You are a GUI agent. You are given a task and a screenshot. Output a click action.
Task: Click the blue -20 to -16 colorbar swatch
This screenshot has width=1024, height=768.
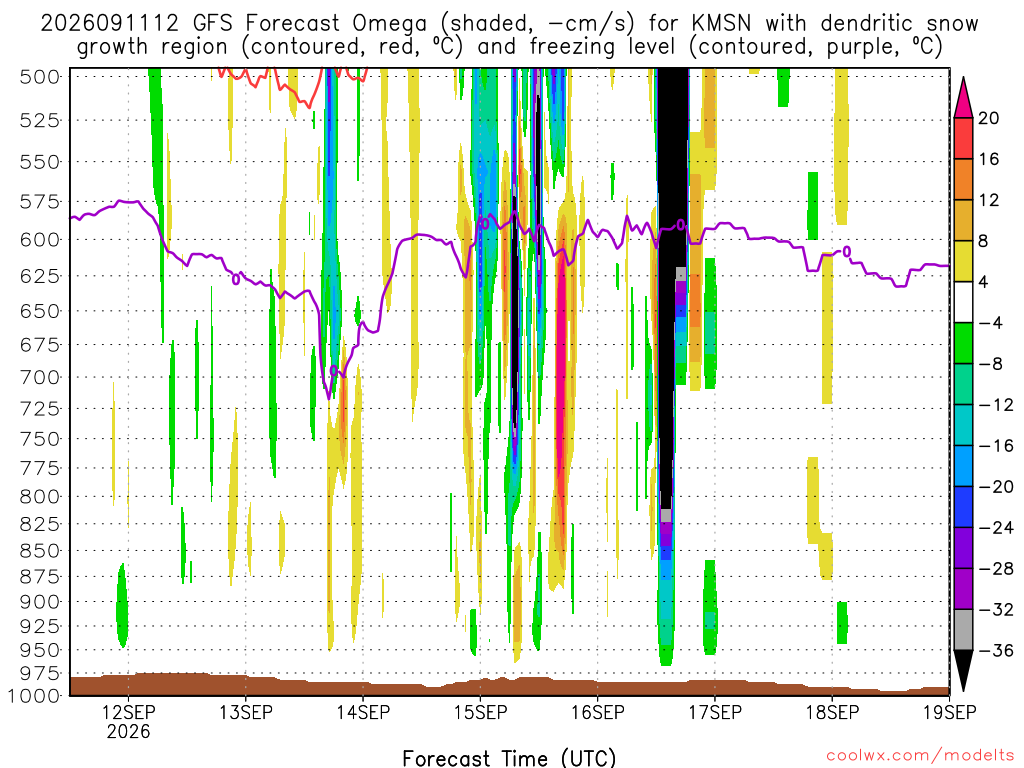963,466
